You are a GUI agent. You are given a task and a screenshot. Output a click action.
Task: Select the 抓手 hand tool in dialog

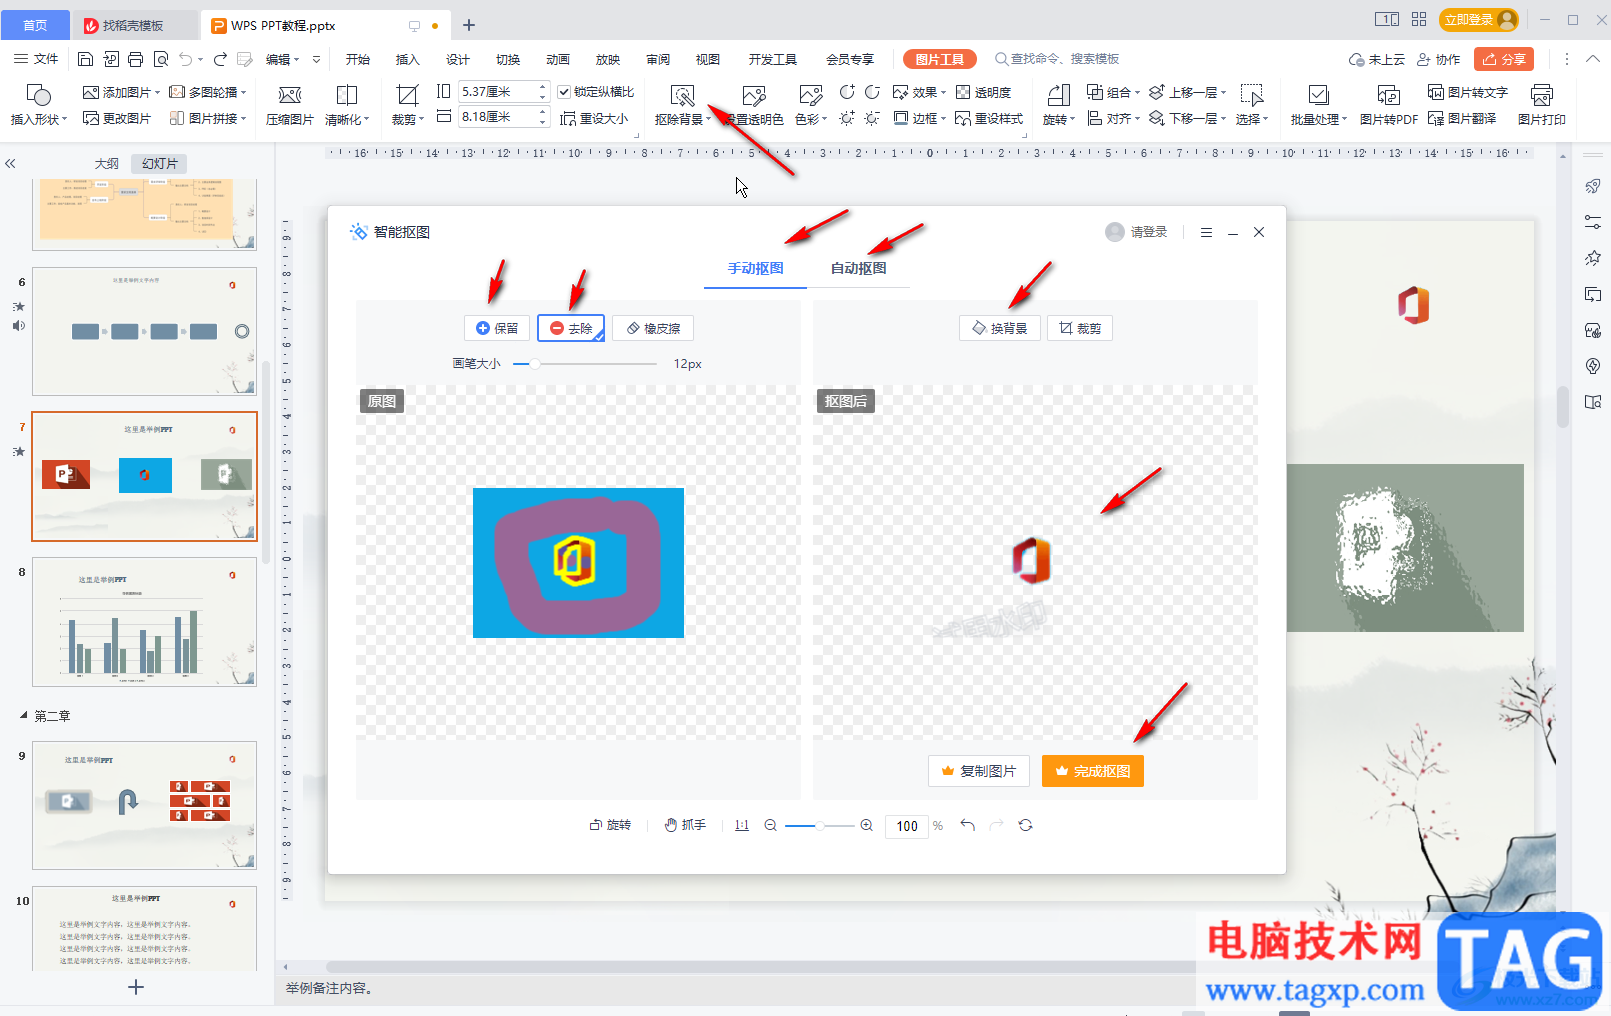(x=686, y=825)
